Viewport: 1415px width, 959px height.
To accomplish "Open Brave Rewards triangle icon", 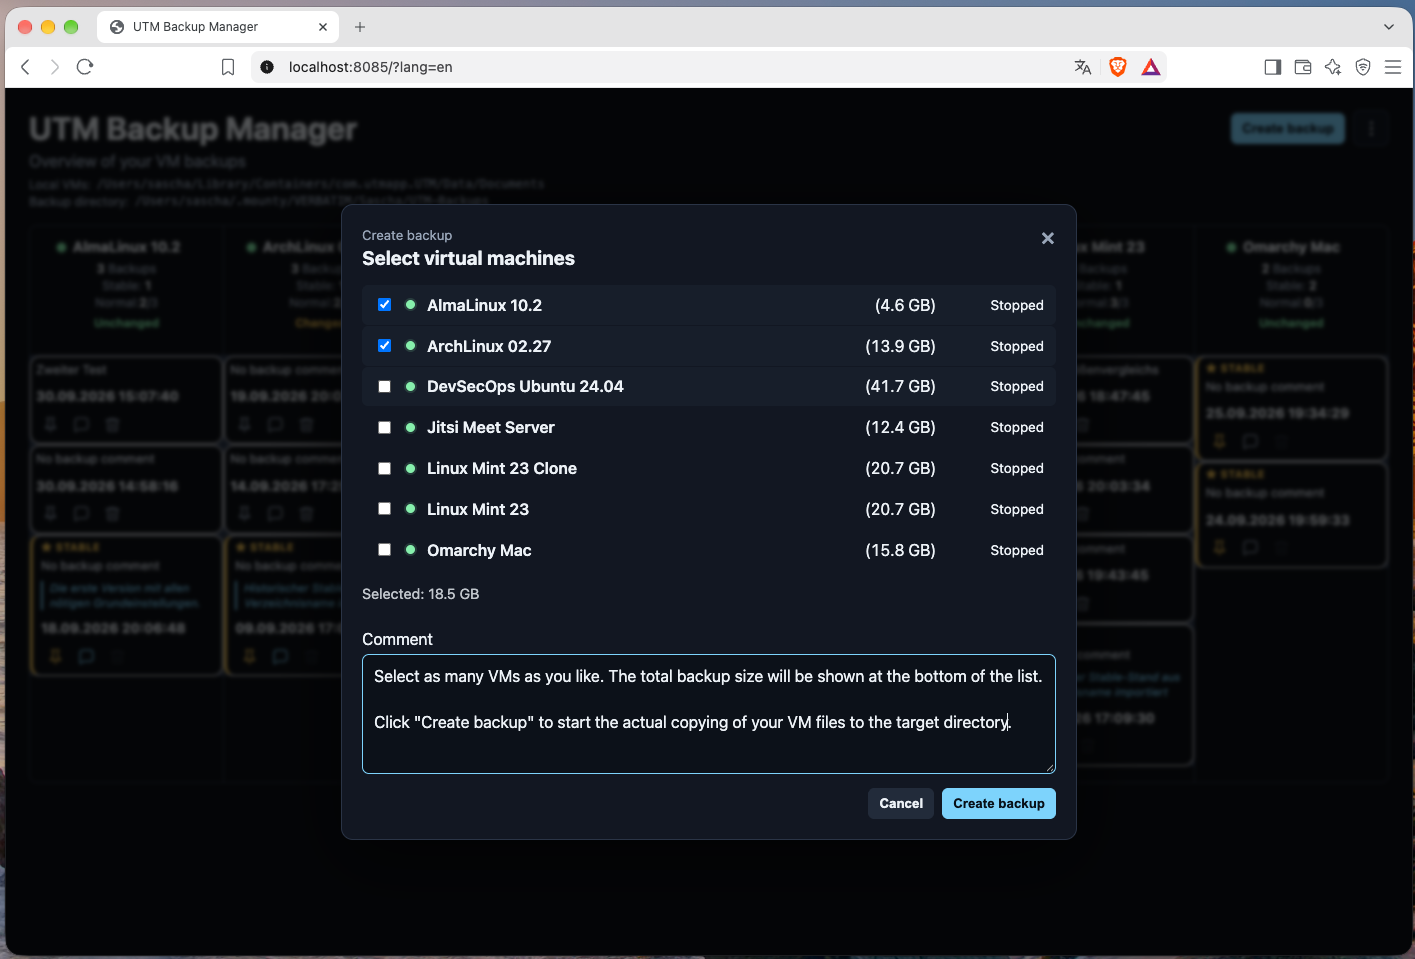I will (x=1151, y=67).
